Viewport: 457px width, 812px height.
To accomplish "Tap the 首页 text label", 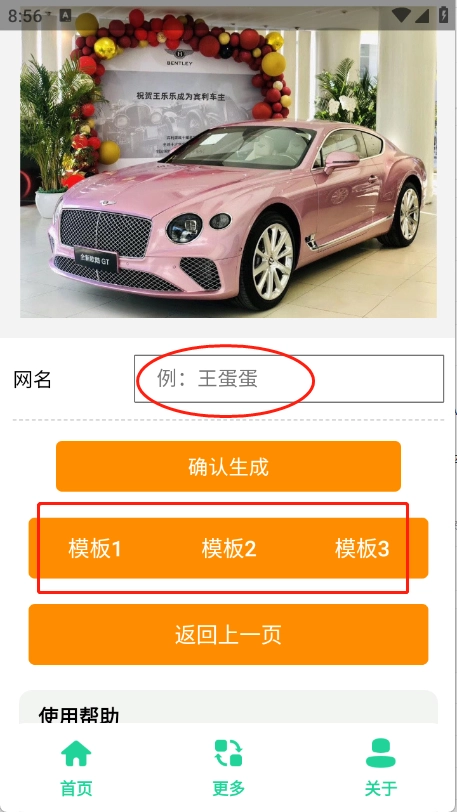I will pos(76,789).
